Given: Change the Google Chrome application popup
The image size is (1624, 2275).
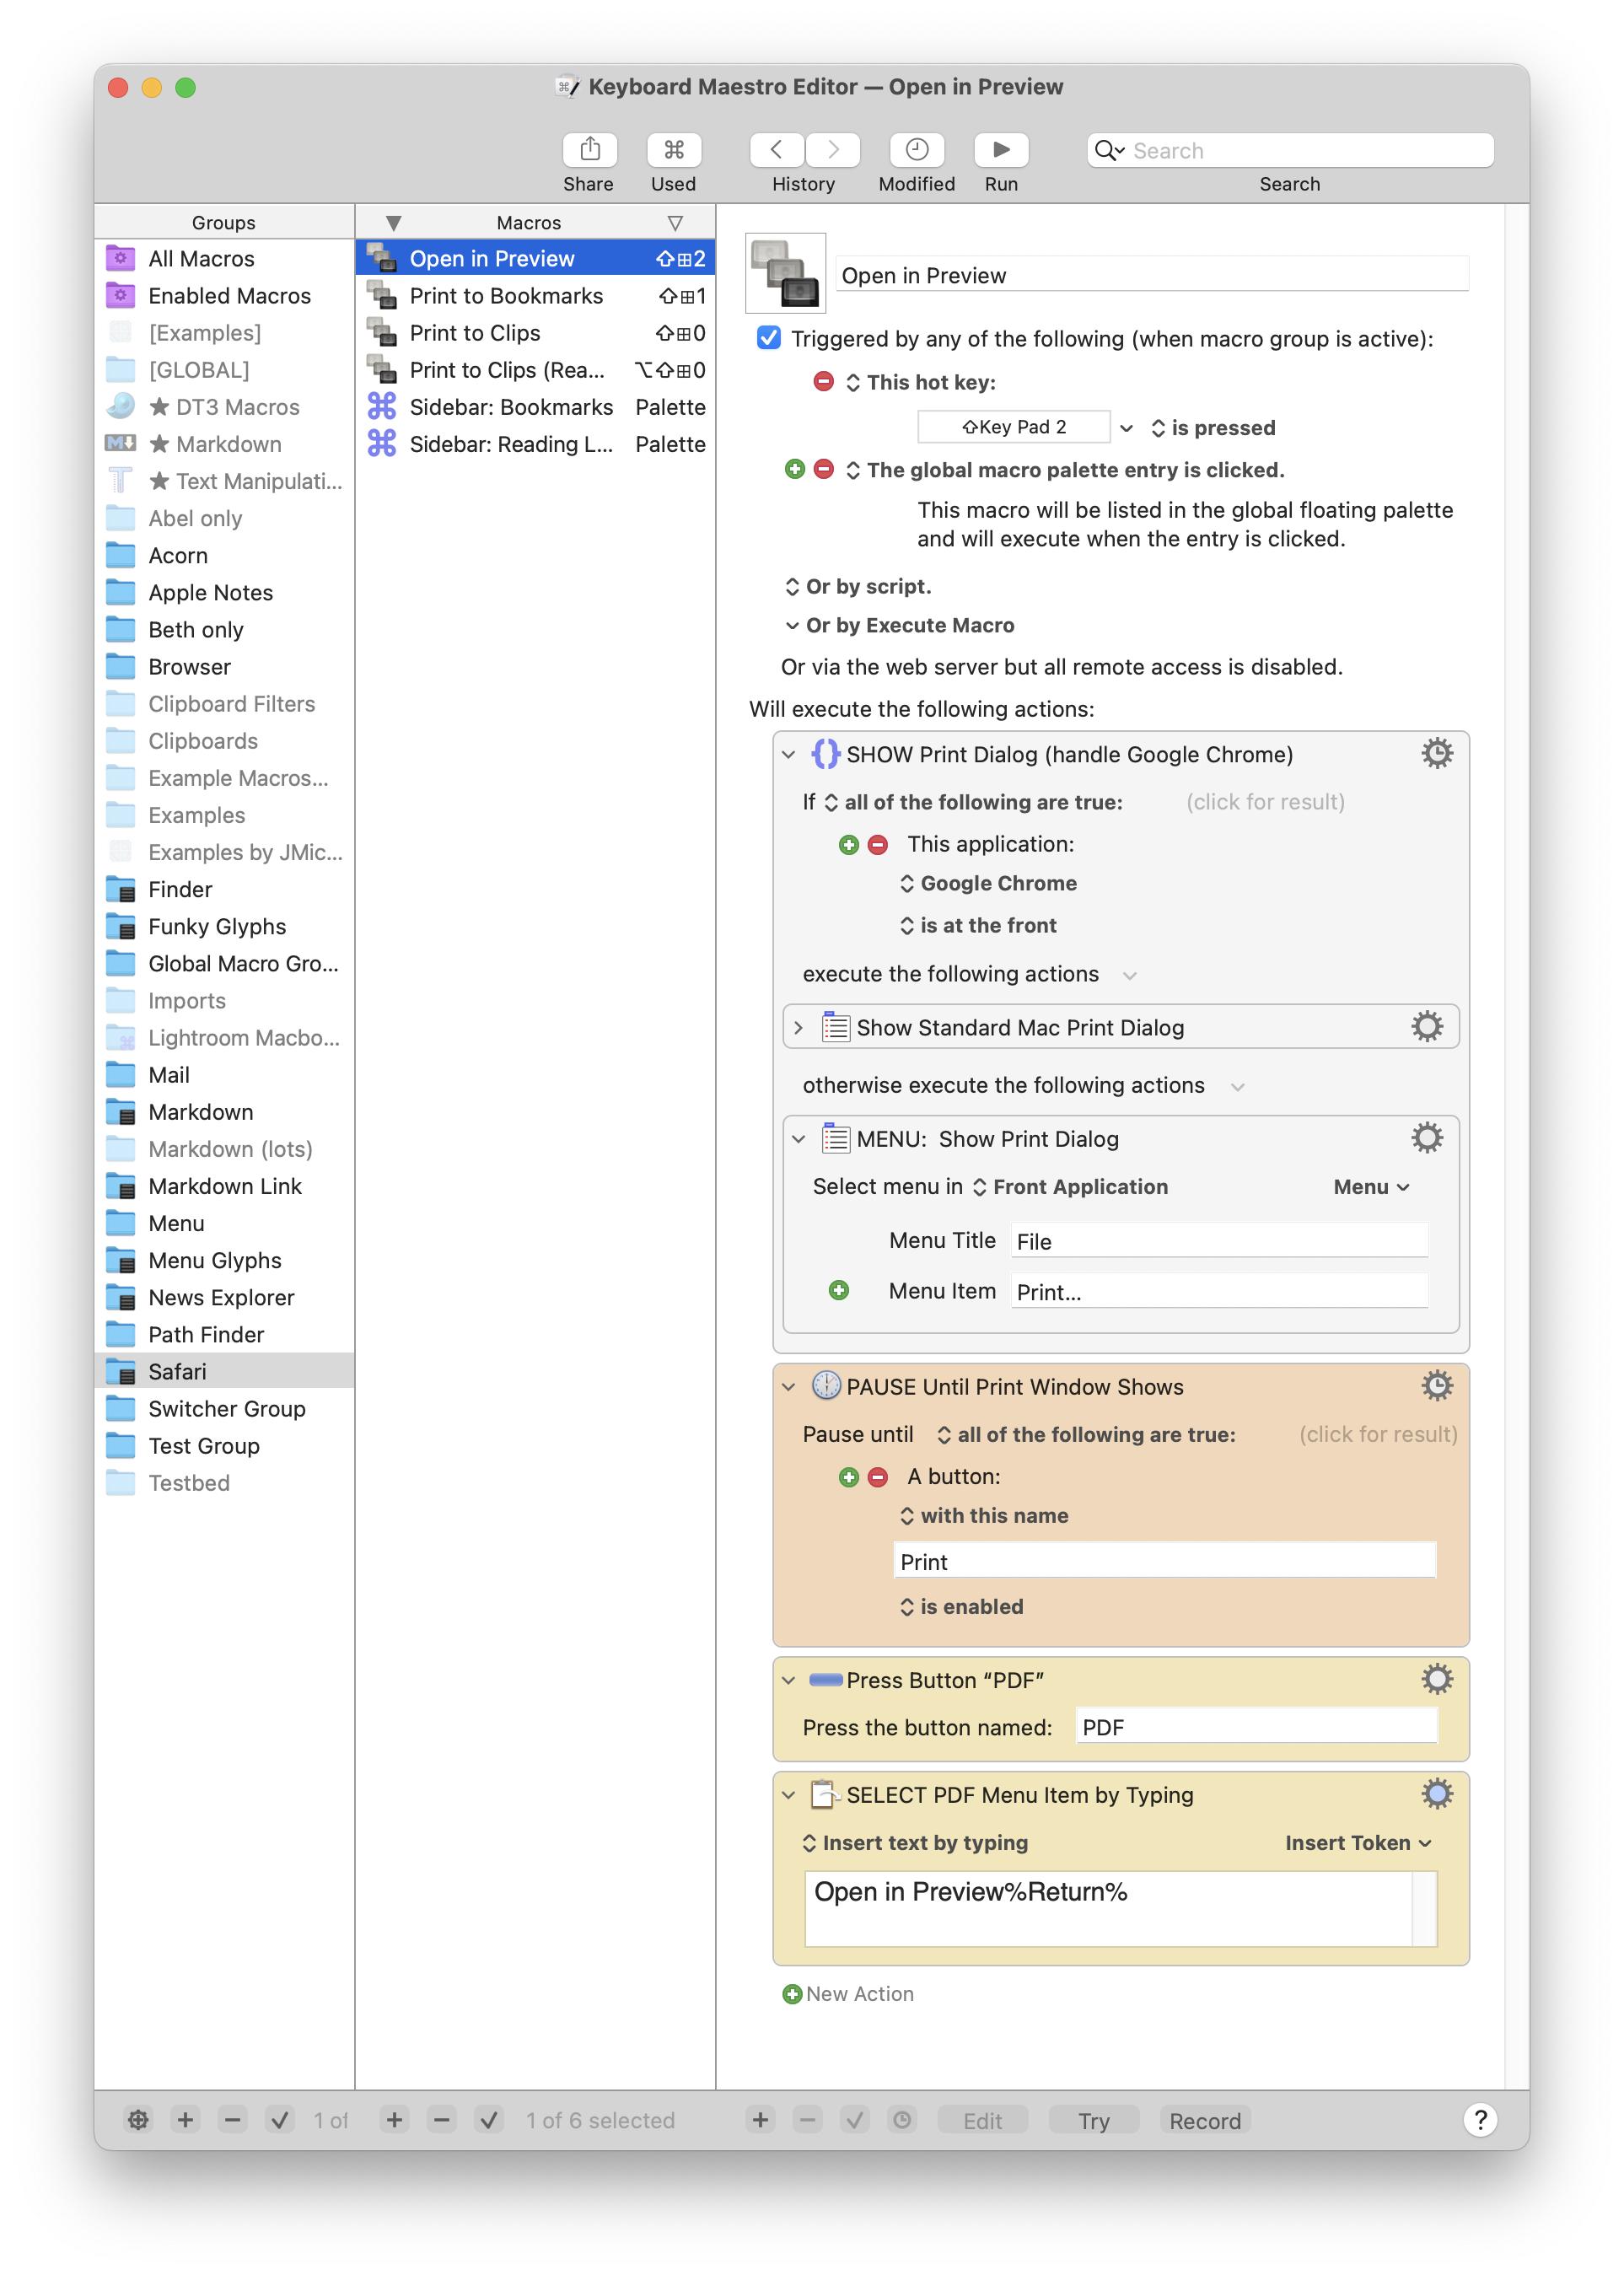Looking at the screenshot, I should [x=988, y=883].
